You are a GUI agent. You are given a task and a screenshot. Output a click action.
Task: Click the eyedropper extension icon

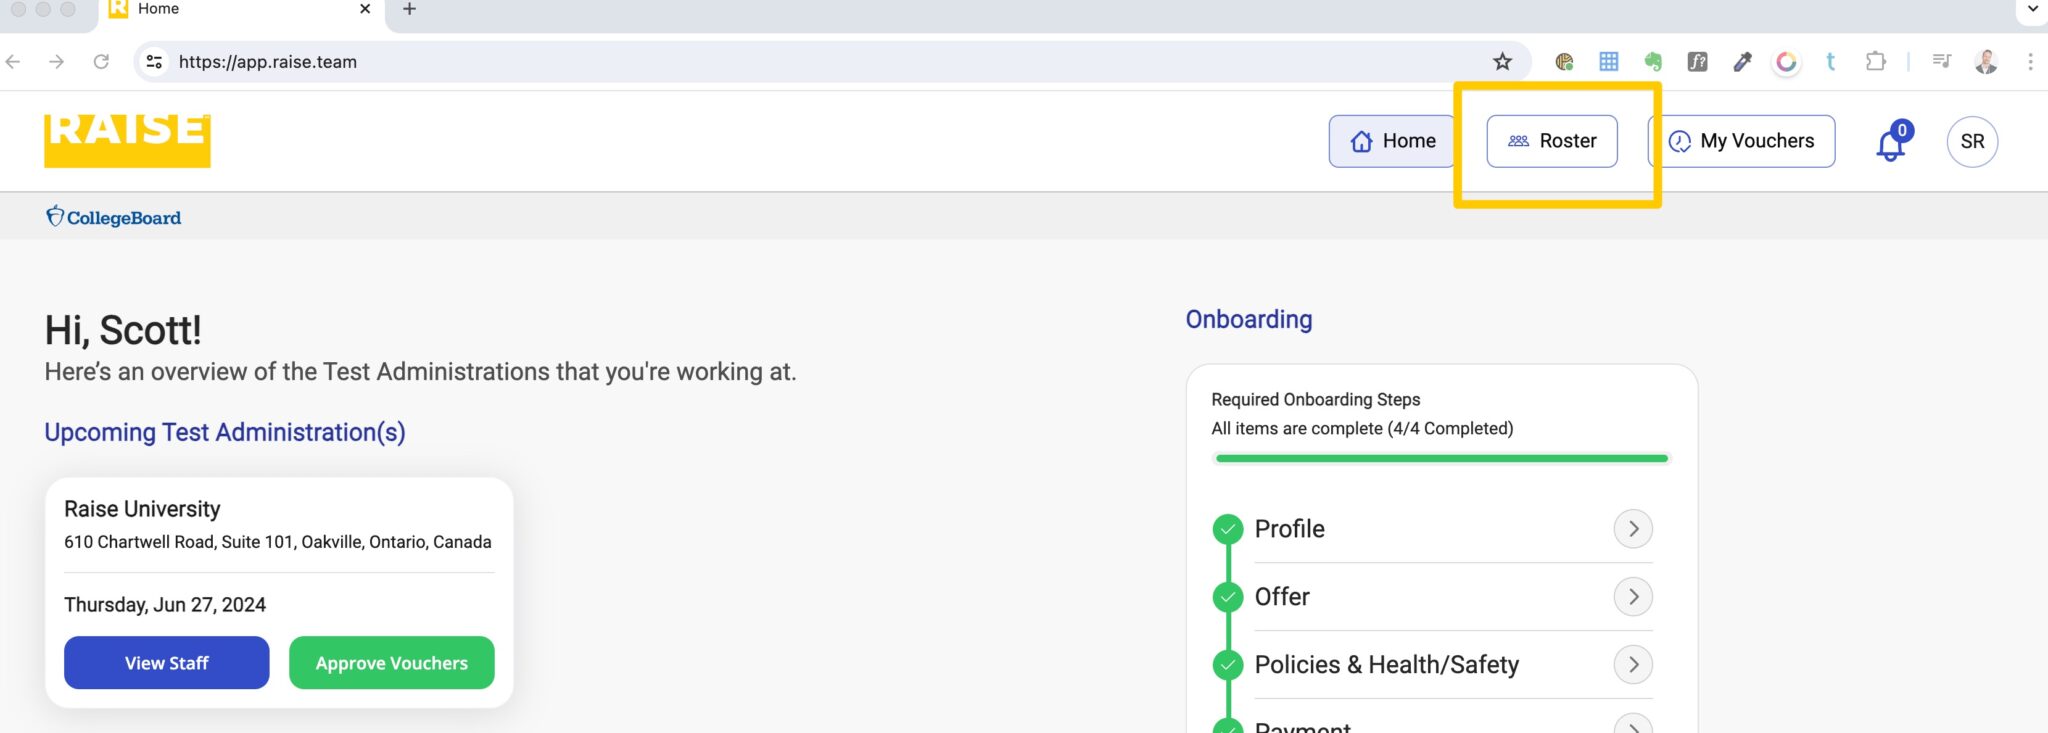click(1742, 62)
